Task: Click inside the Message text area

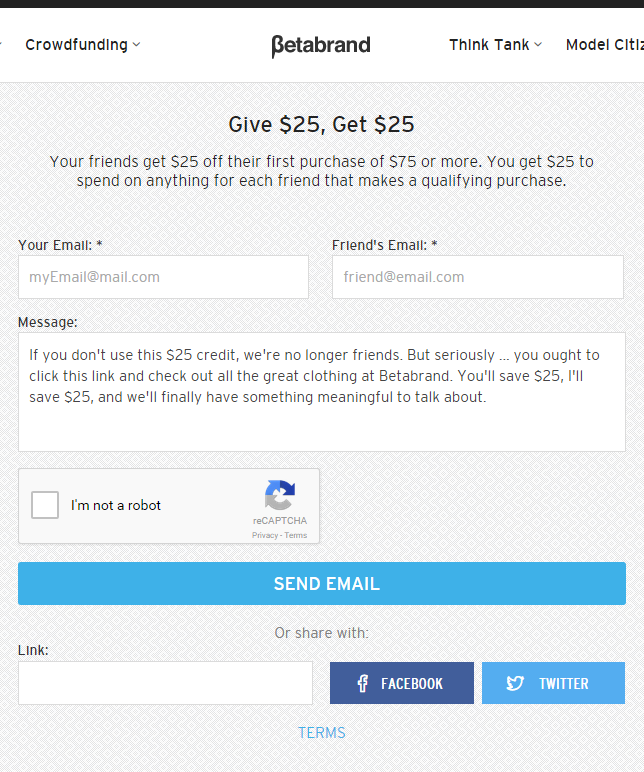Action: click(x=321, y=392)
